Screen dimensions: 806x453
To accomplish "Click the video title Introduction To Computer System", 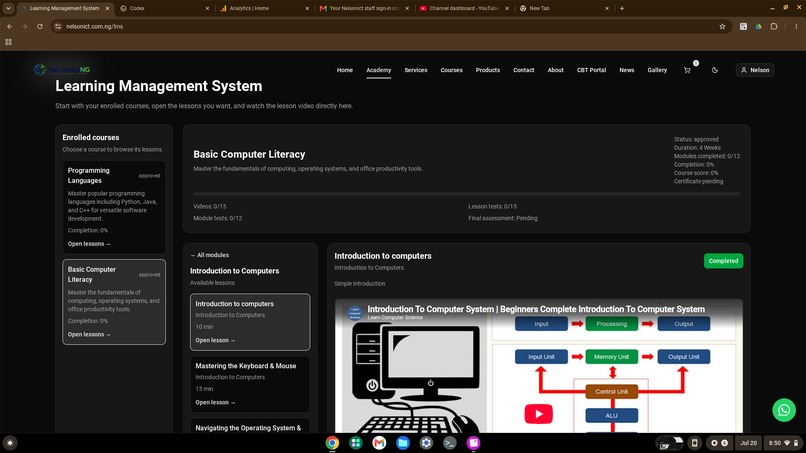I will coord(536,309).
